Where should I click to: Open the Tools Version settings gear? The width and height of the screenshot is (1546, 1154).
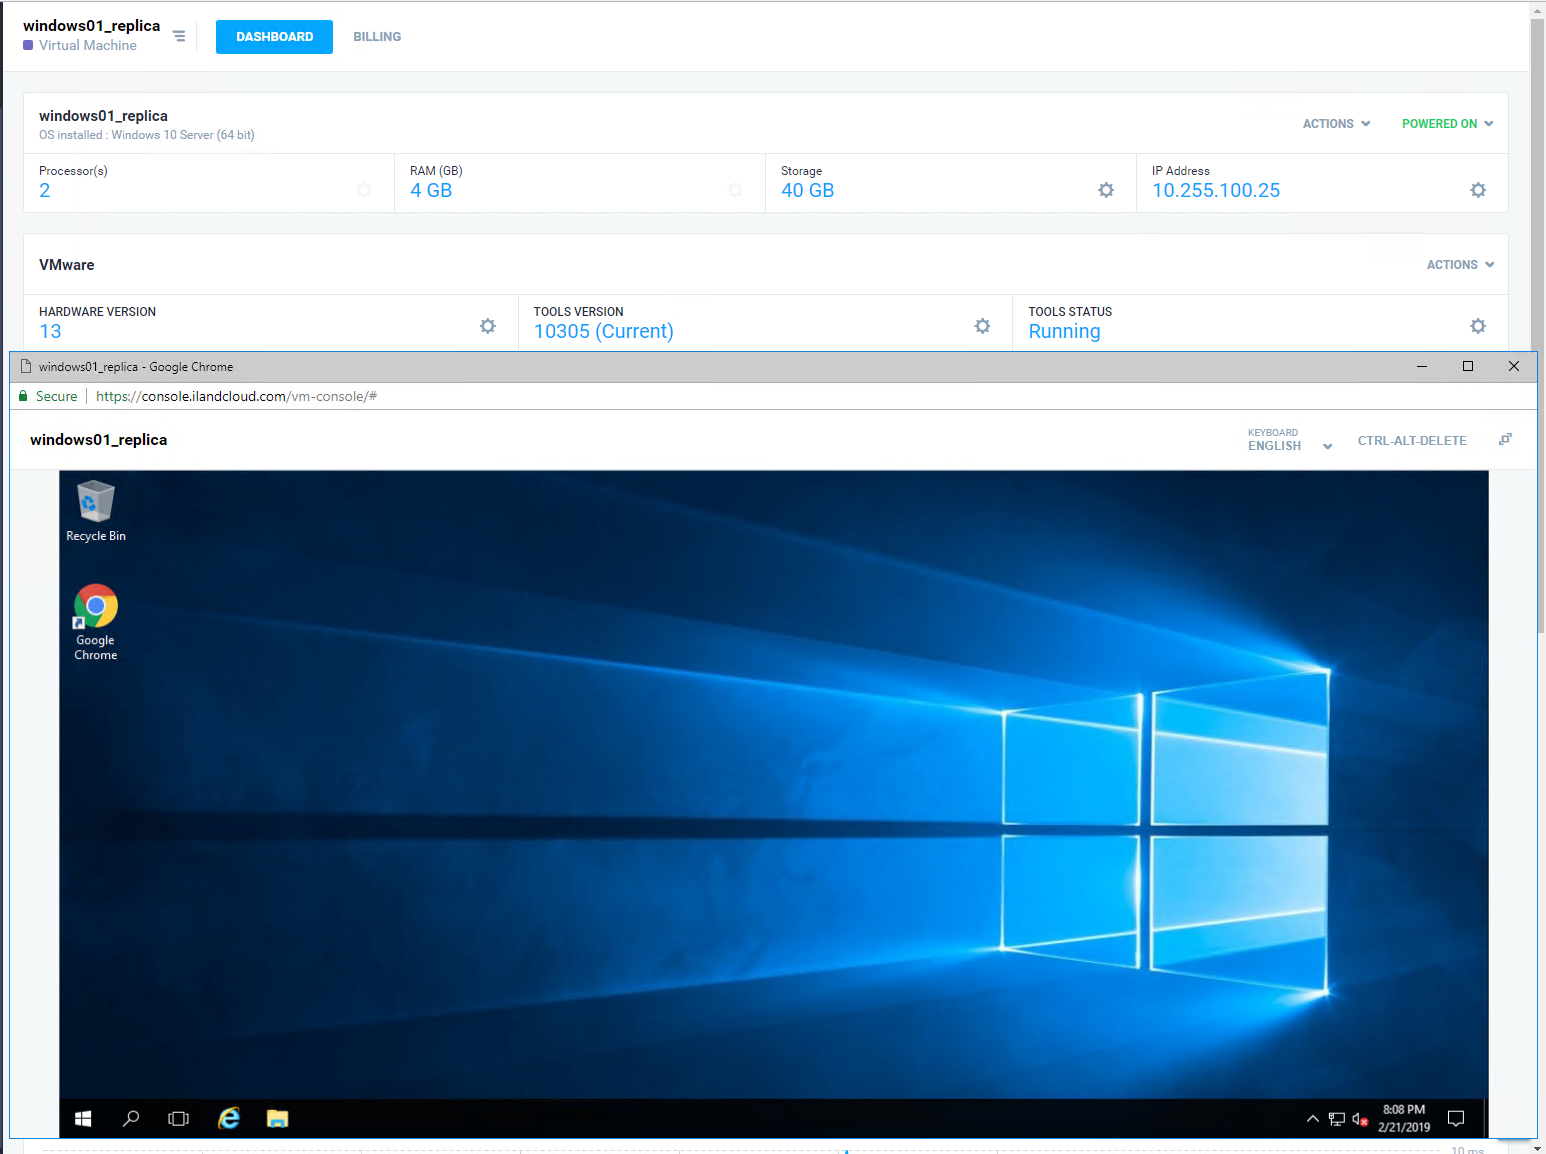tap(982, 326)
